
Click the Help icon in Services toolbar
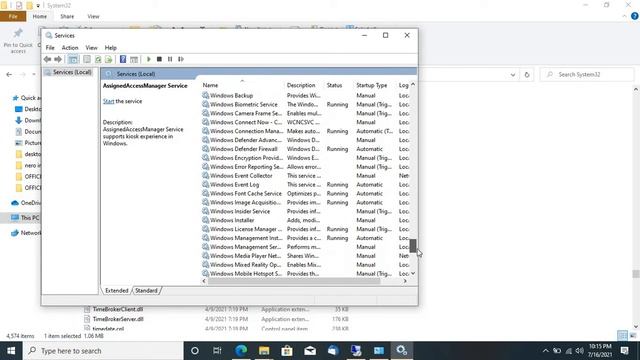click(123, 59)
